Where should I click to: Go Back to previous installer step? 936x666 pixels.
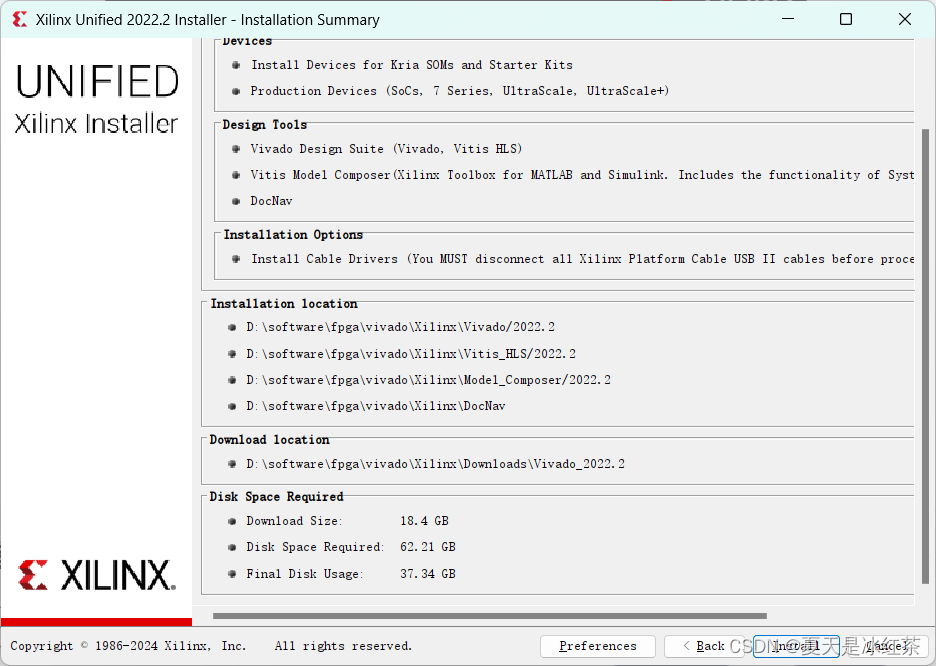704,646
